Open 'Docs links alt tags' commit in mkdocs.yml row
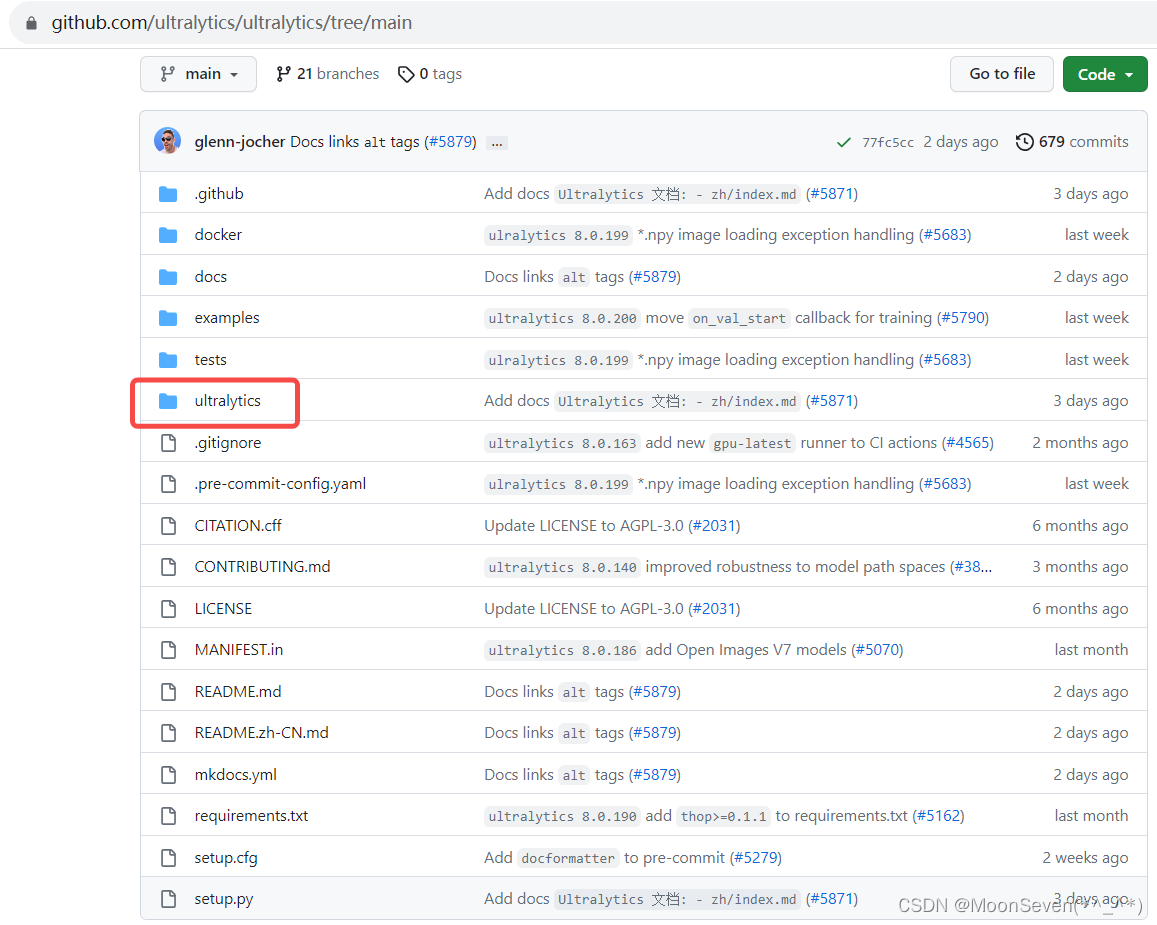Image resolution: width=1157 pixels, height=925 pixels. 553,775
